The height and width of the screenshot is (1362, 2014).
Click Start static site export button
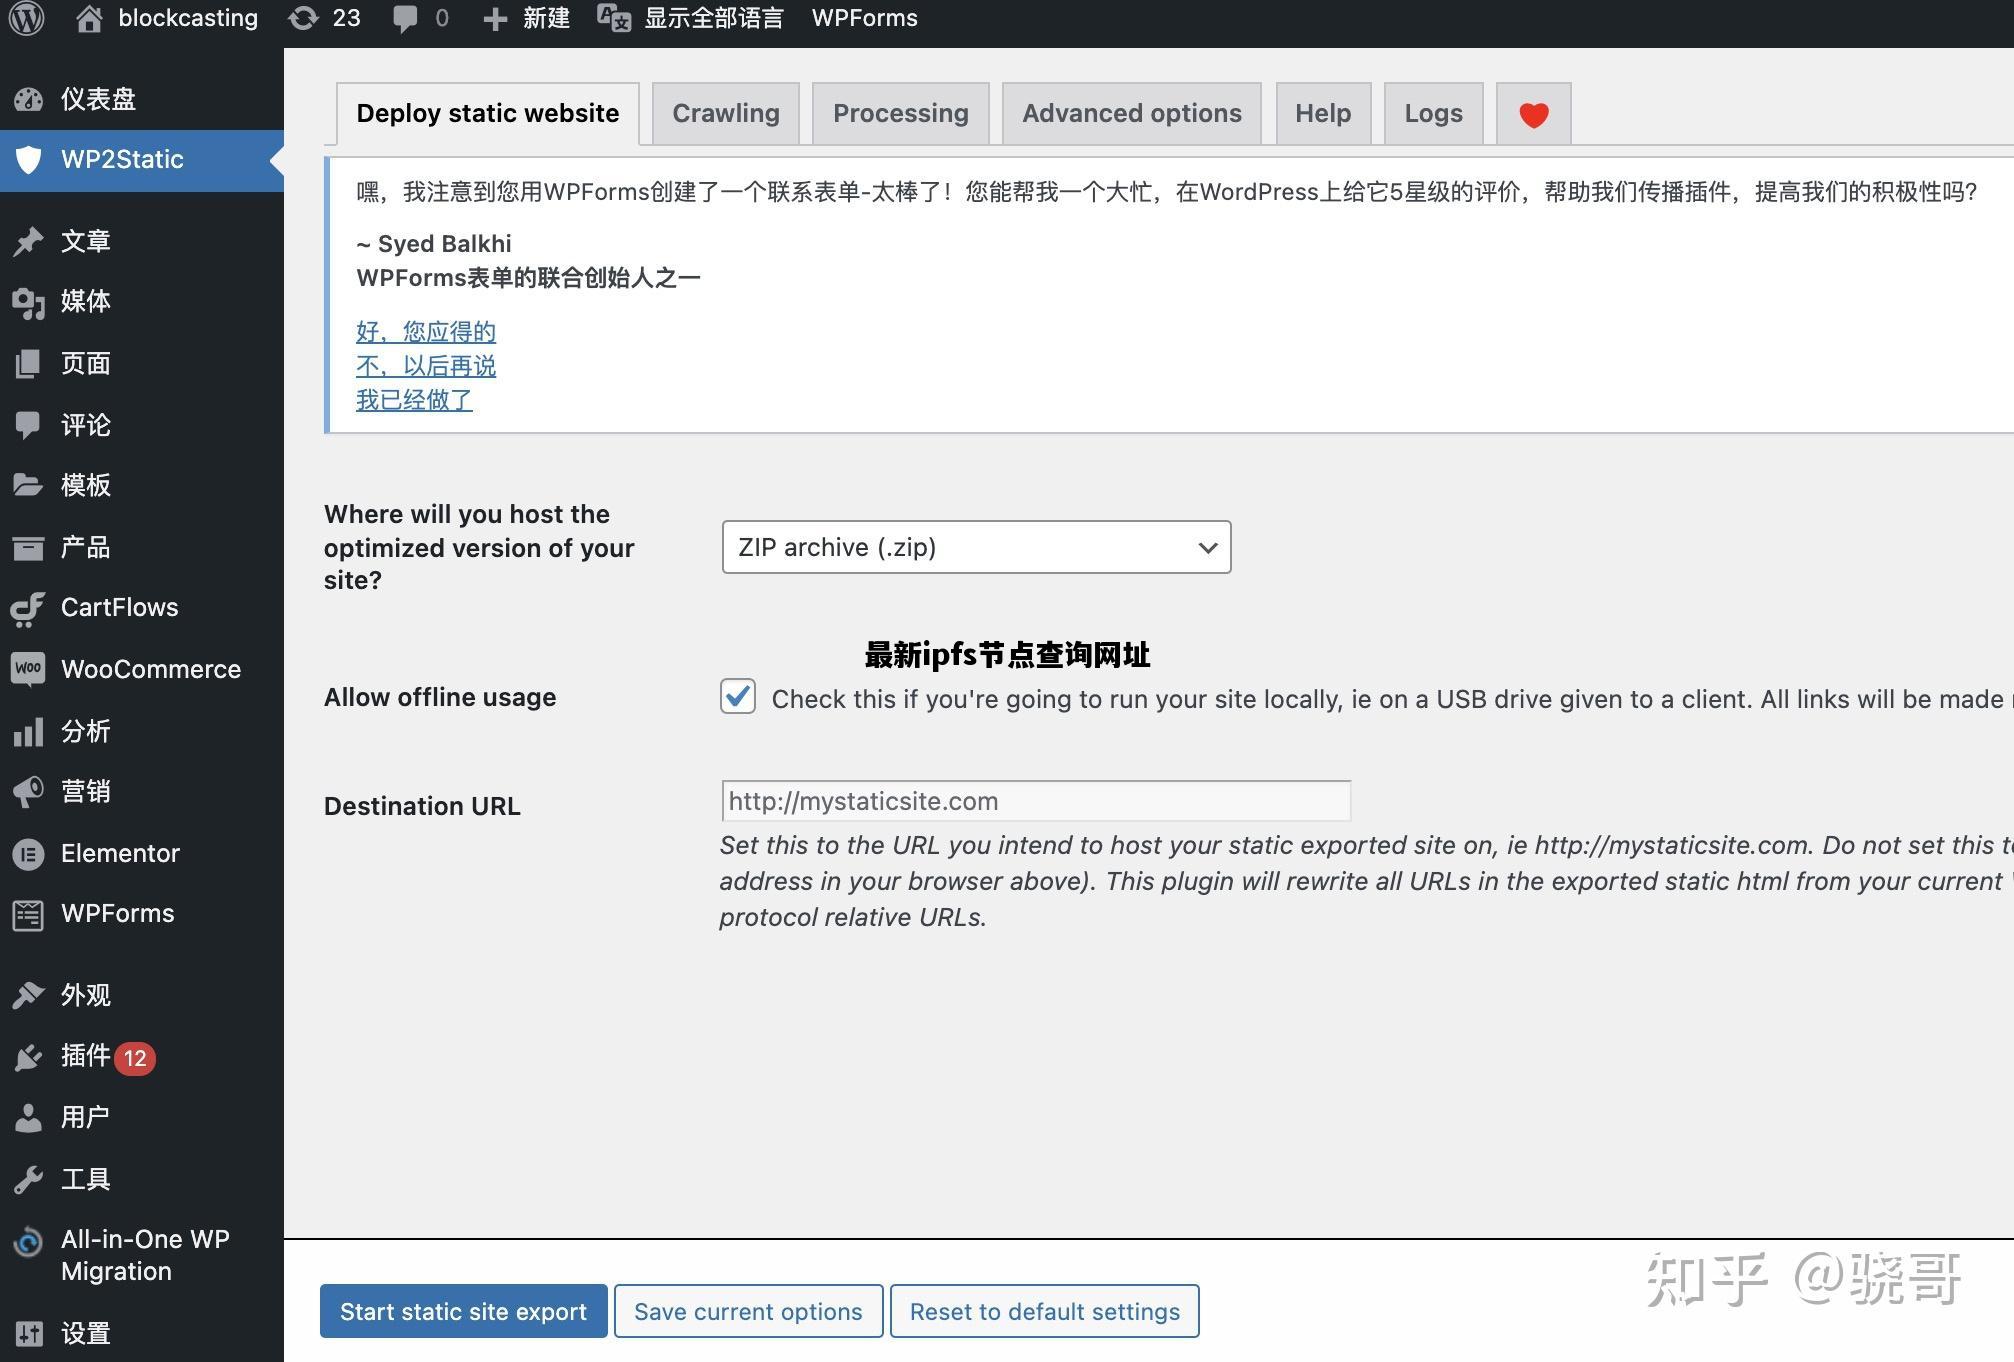464,1311
